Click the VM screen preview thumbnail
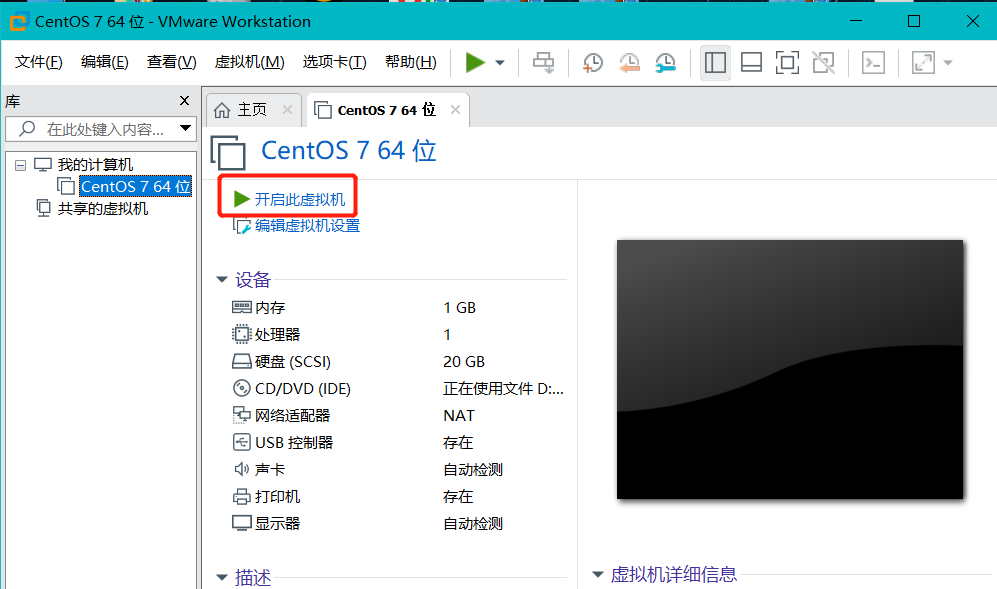 click(x=790, y=370)
